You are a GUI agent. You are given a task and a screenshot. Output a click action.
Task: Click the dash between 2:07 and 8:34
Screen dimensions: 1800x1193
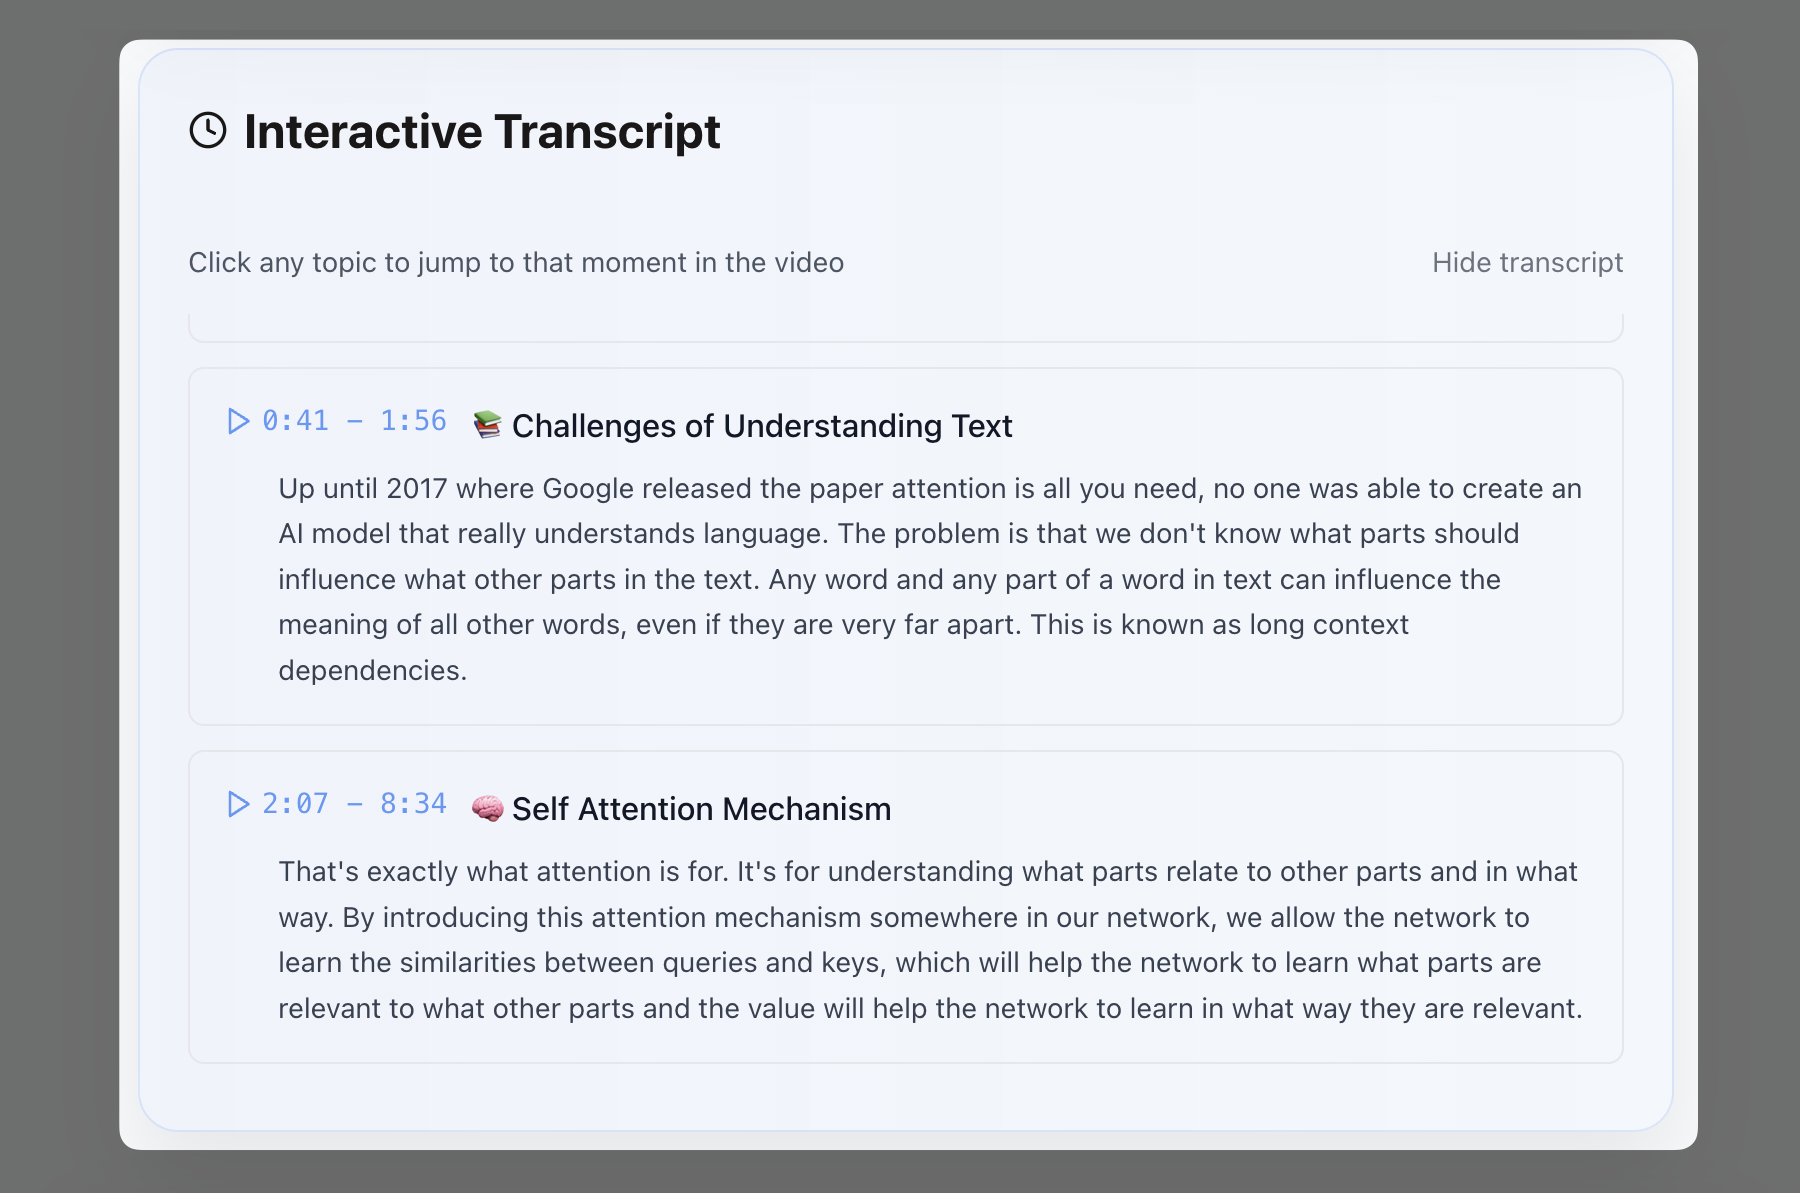[354, 804]
